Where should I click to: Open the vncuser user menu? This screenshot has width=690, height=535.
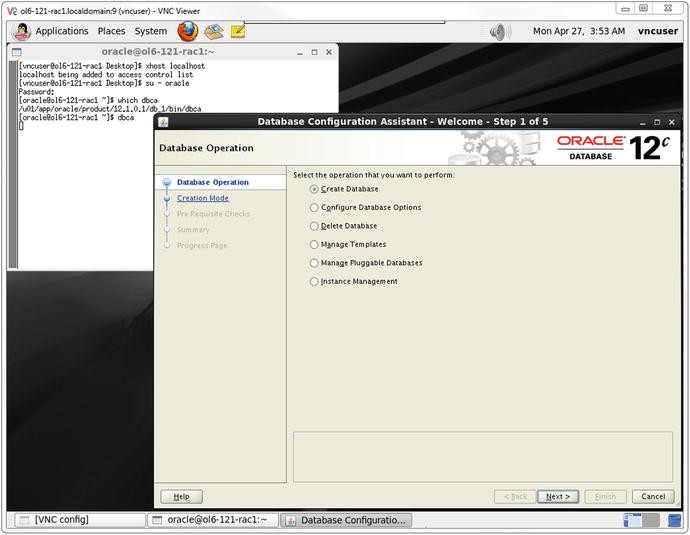(x=658, y=31)
